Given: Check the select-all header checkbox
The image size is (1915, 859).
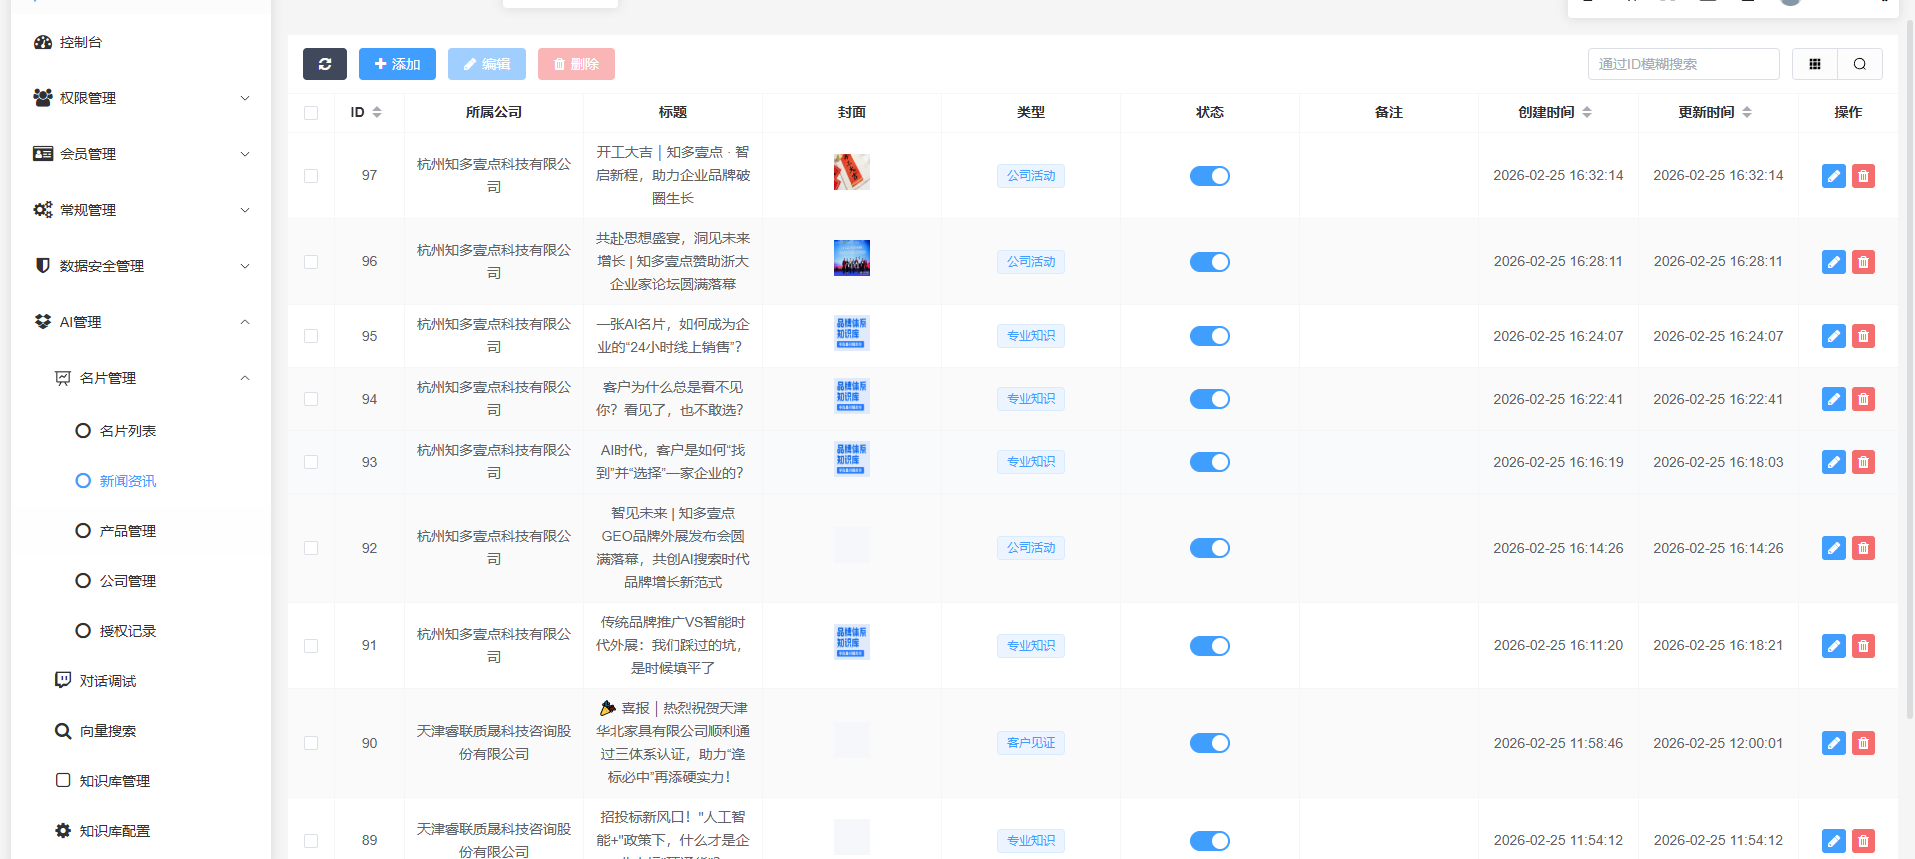Looking at the screenshot, I should (x=311, y=113).
